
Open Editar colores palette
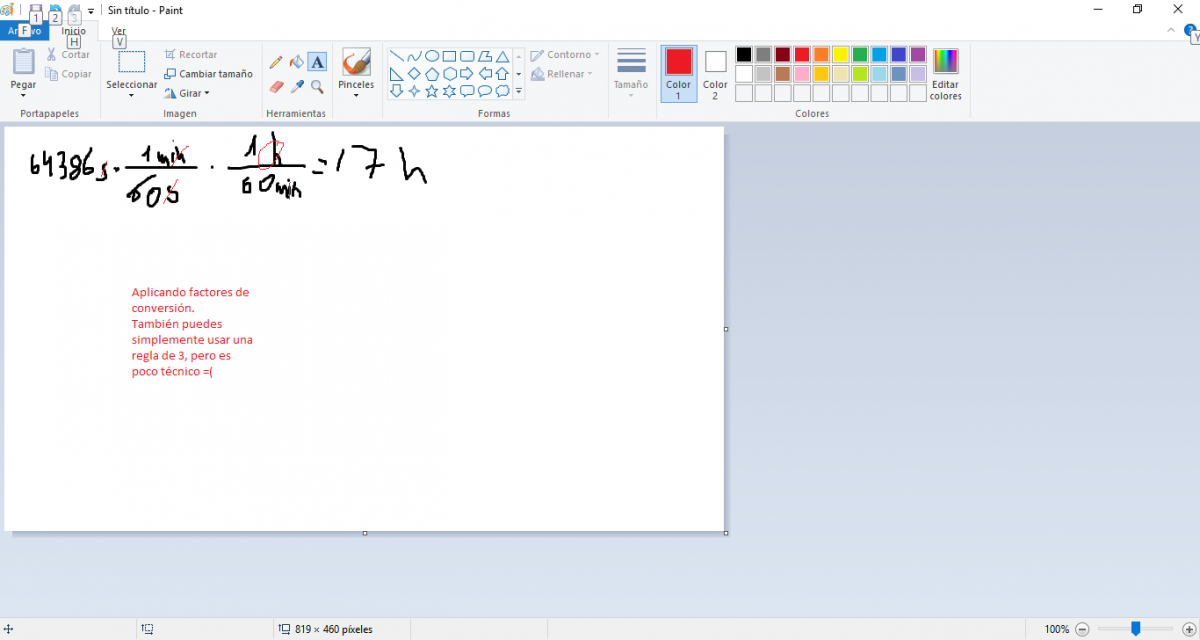[945, 74]
